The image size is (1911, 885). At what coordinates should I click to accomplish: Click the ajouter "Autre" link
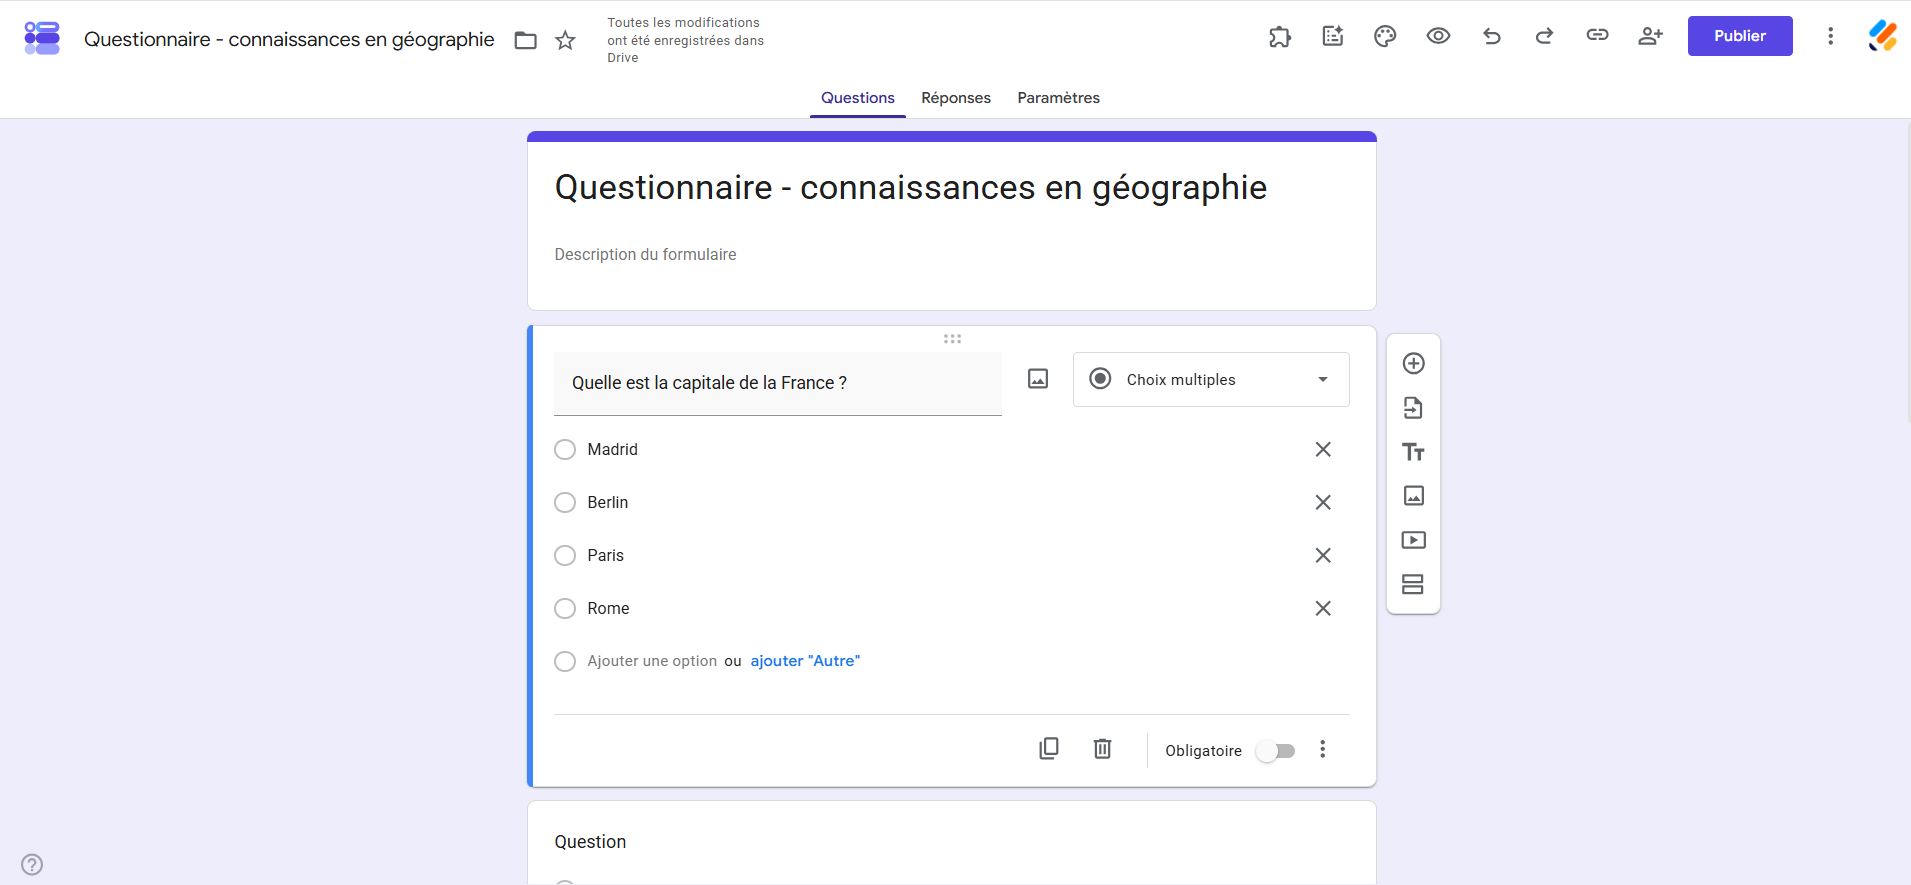[805, 661]
